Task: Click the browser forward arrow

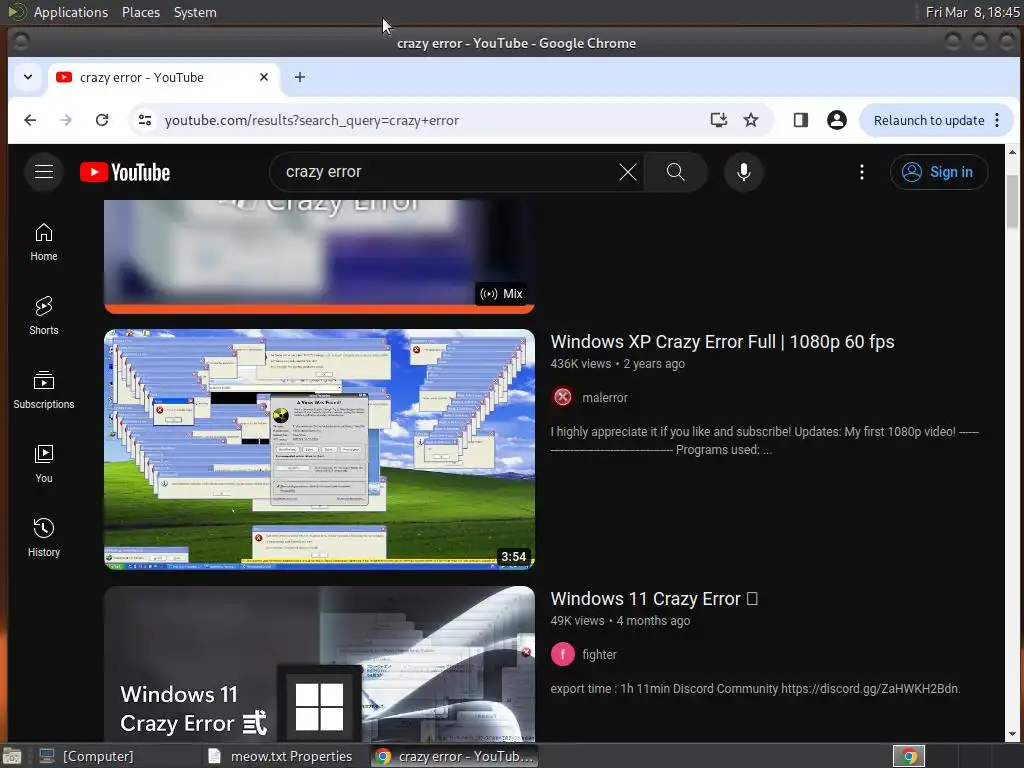Action: [x=66, y=120]
